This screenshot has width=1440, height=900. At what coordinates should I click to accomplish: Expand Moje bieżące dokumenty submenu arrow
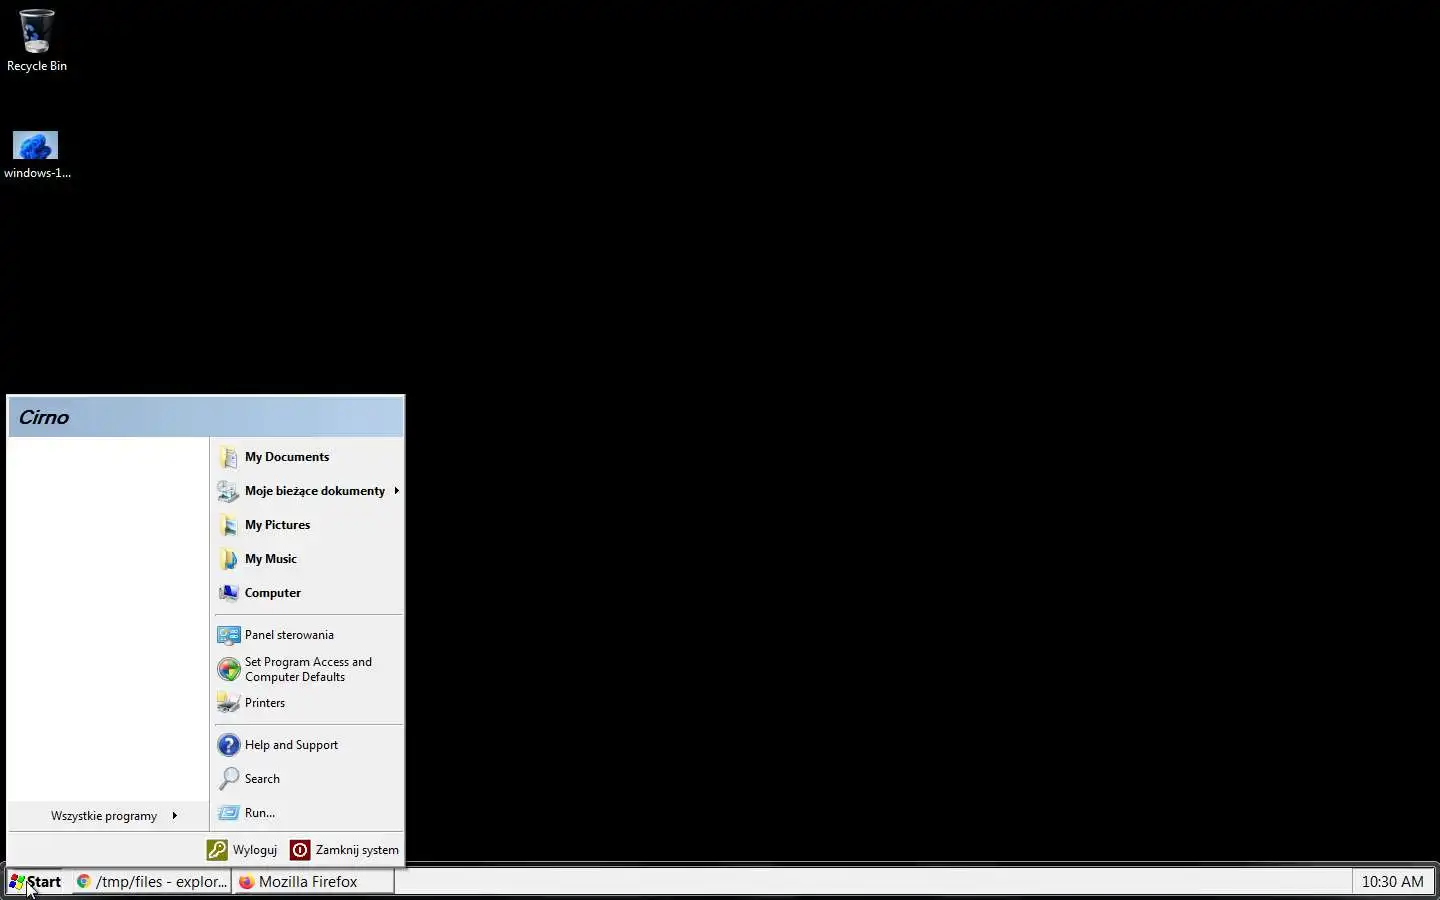pos(396,491)
